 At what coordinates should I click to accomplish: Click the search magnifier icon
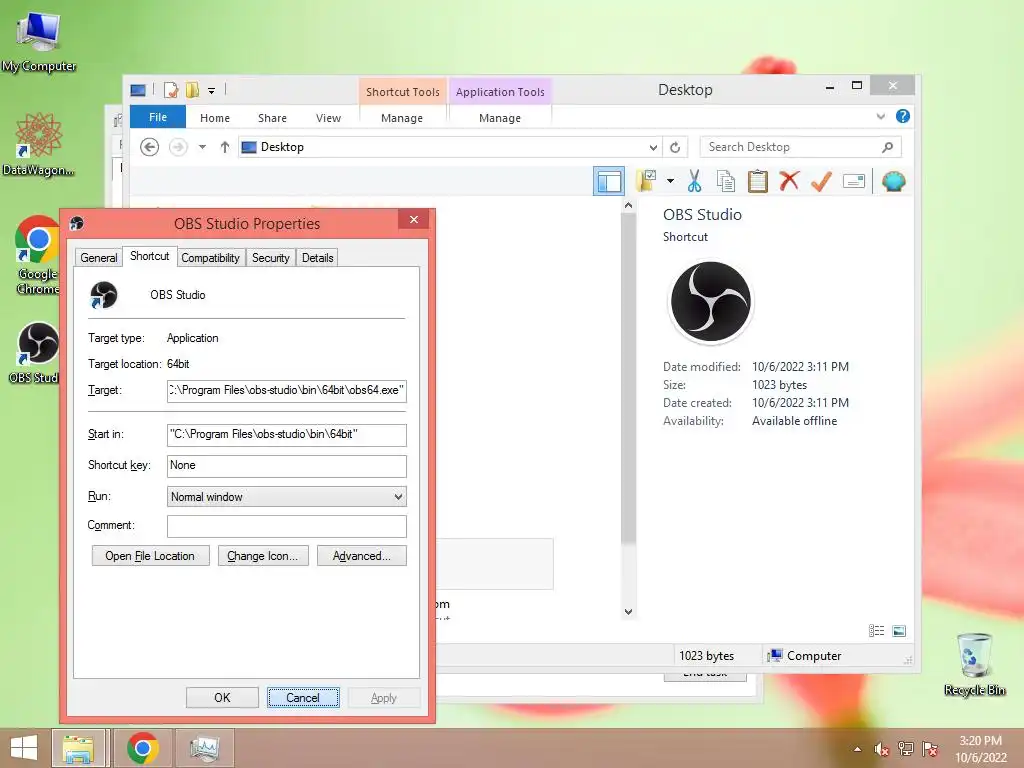[888, 147]
